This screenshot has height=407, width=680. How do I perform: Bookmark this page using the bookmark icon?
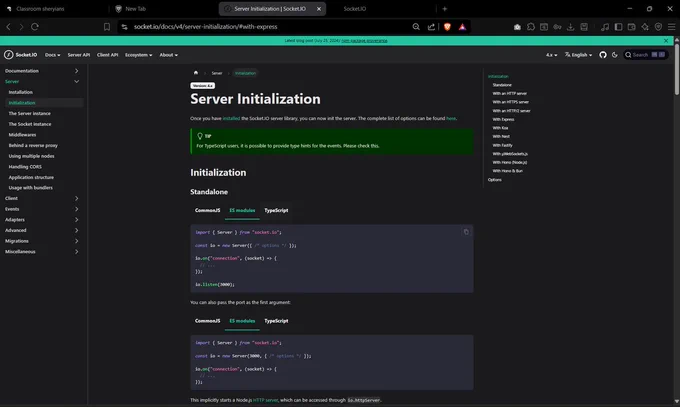coord(107,27)
